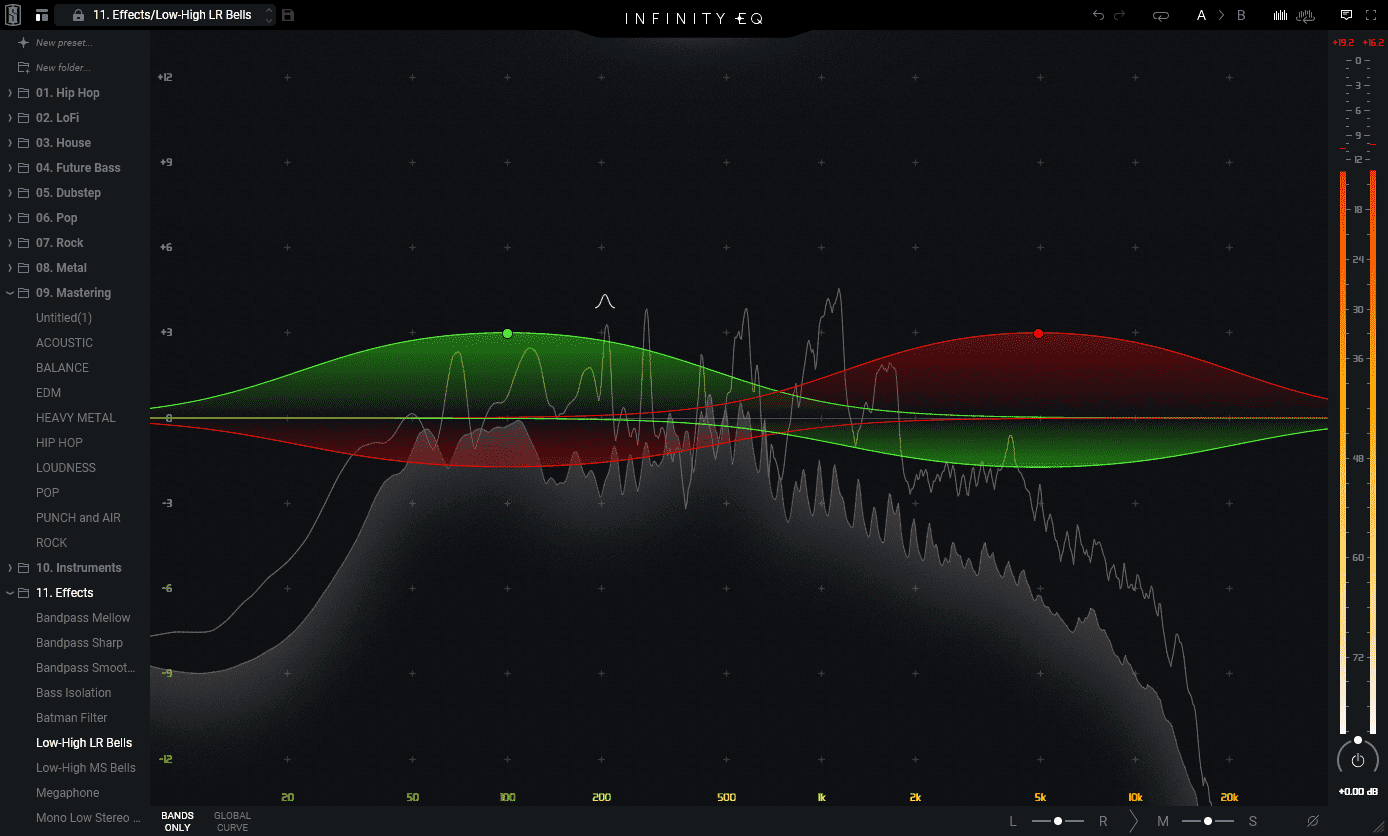Copy A to B with arrow
The width and height of the screenshot is (1388, 836).
tap(1221, 15)
